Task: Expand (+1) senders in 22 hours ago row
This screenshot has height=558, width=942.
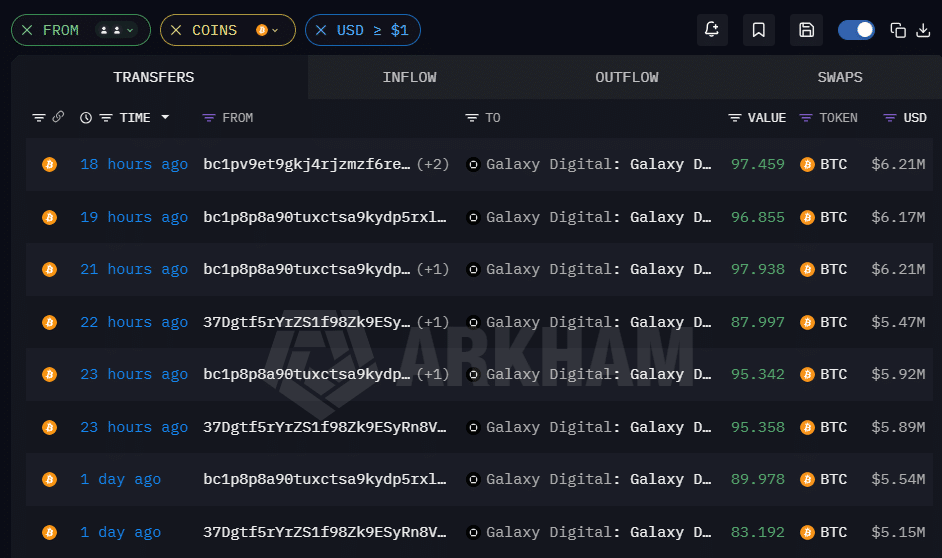Action: click(x=433, y=323)
